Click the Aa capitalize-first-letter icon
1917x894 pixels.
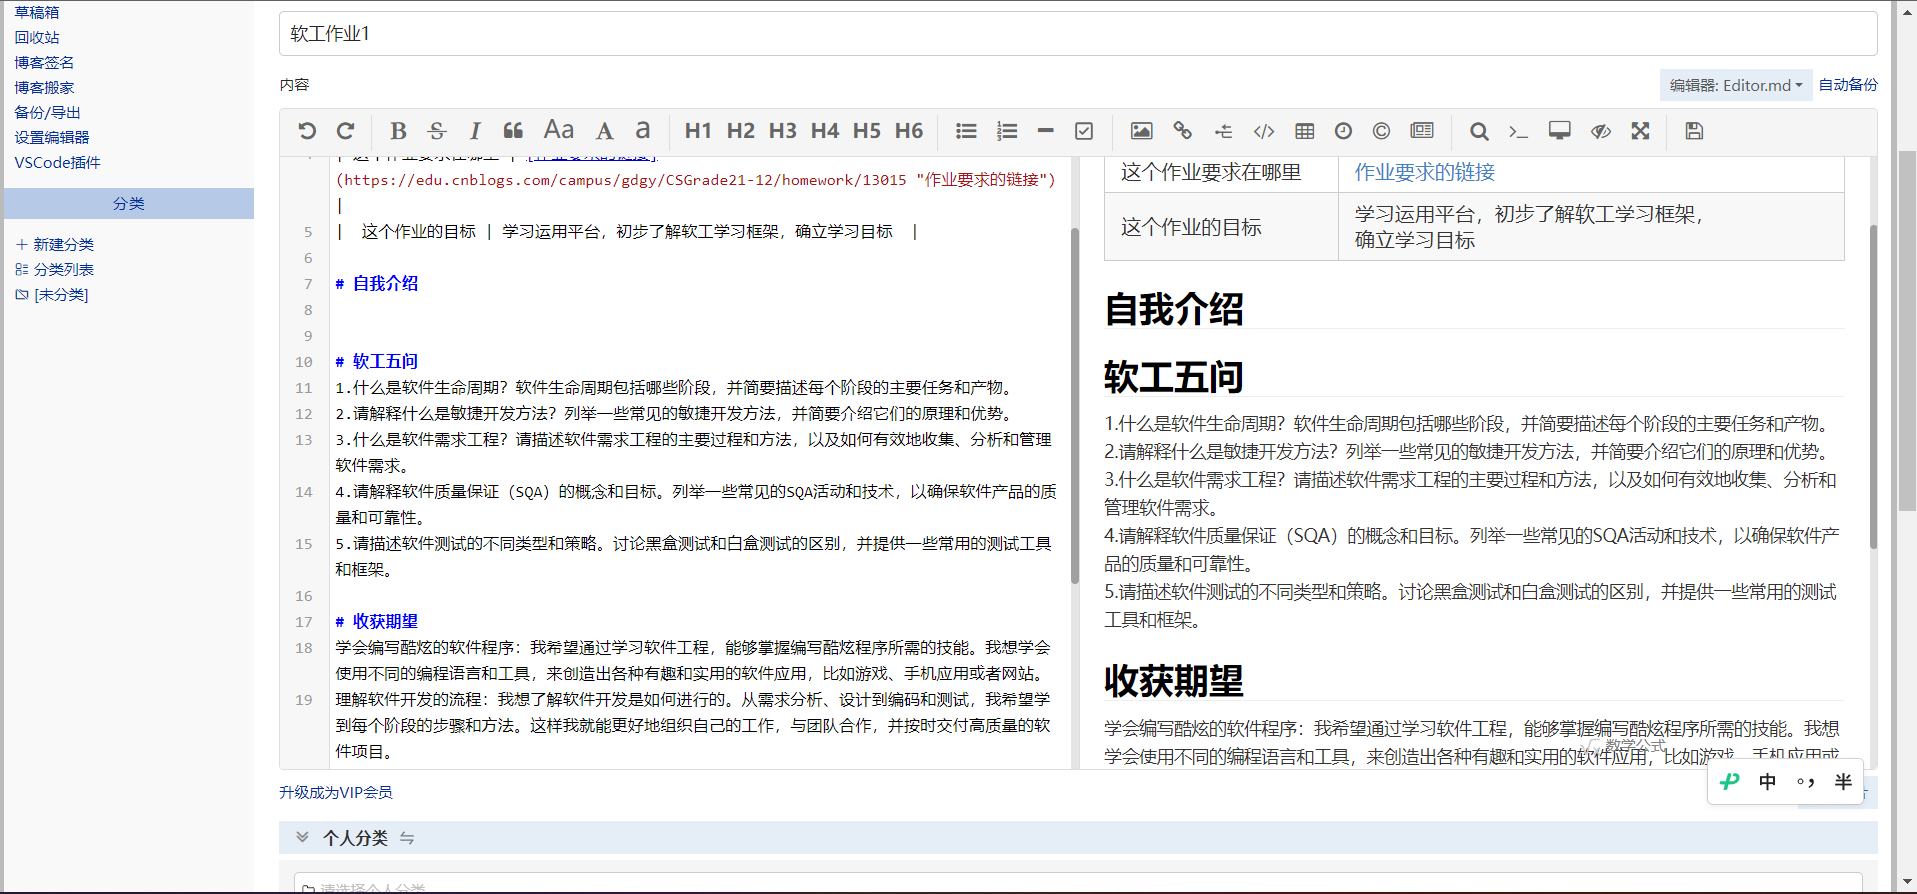559,130
